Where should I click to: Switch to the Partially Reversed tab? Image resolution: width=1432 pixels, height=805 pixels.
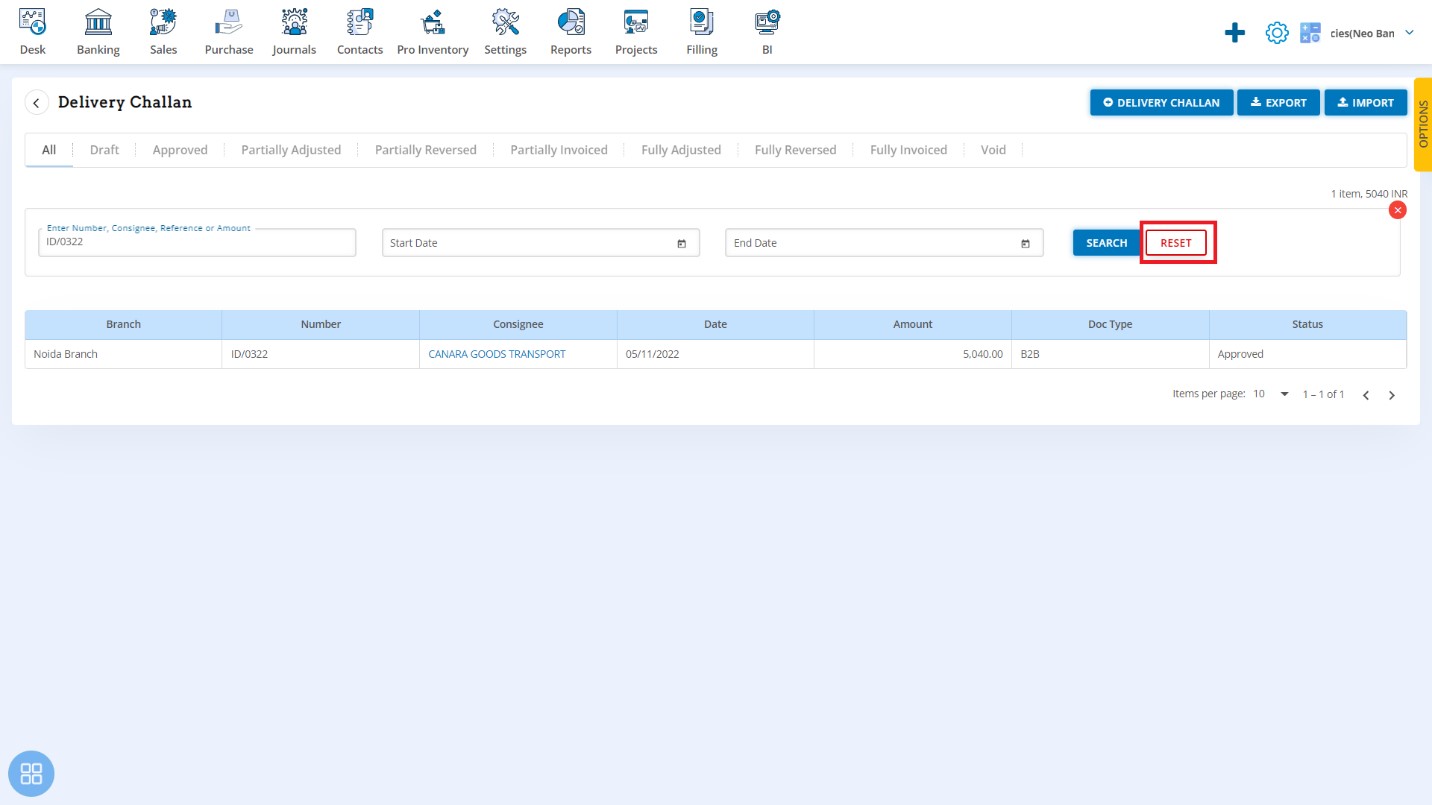pyautogui.click(x=426, y=150)
